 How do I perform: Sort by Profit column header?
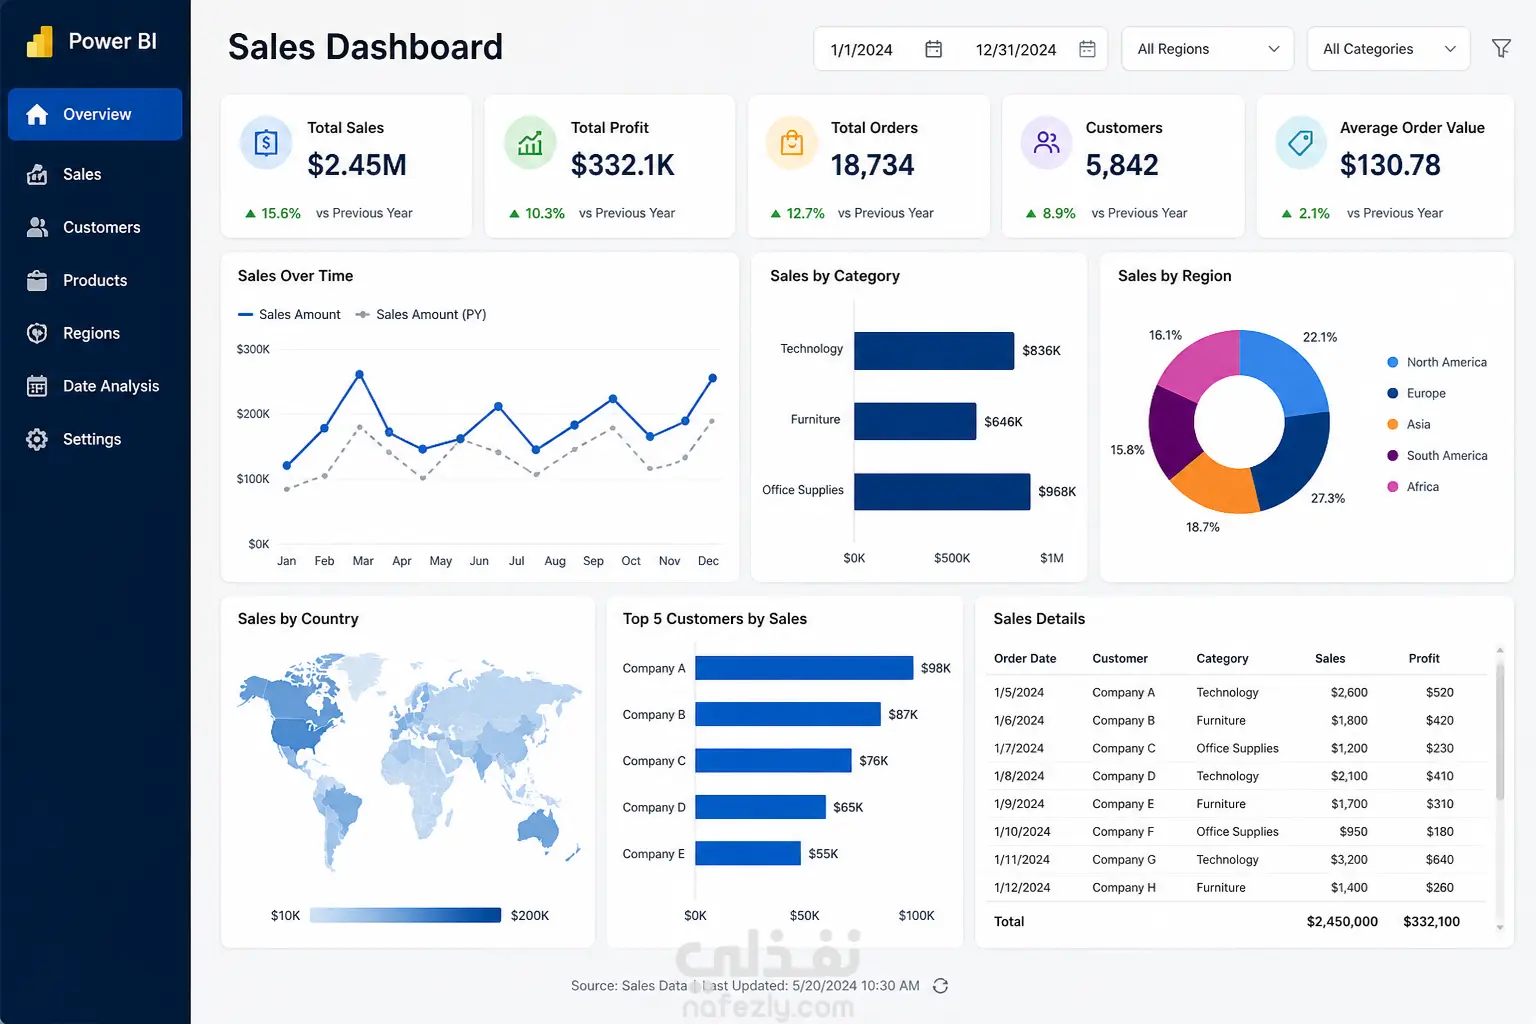(1424, 659)
